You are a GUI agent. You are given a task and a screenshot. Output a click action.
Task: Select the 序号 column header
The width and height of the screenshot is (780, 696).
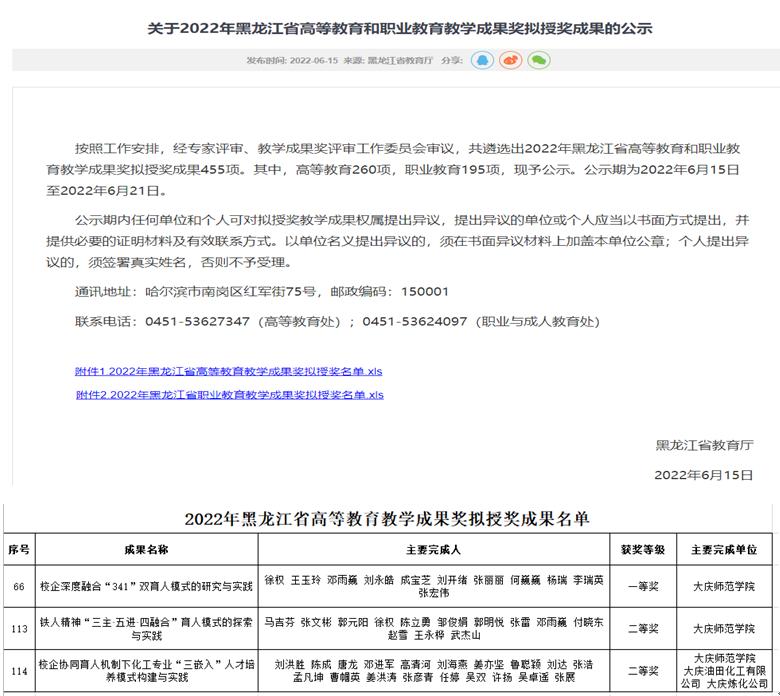point(19,550)
